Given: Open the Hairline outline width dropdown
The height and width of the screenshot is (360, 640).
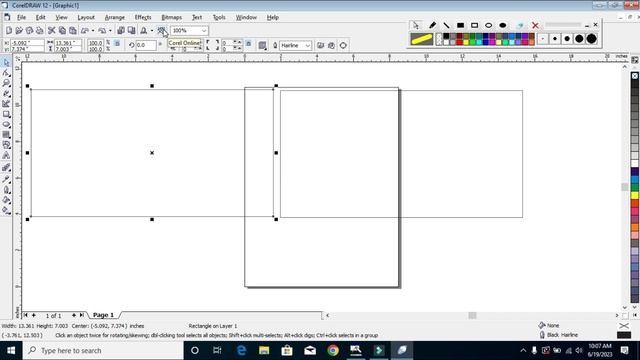Looking at the screenshot, I should 308,45.
